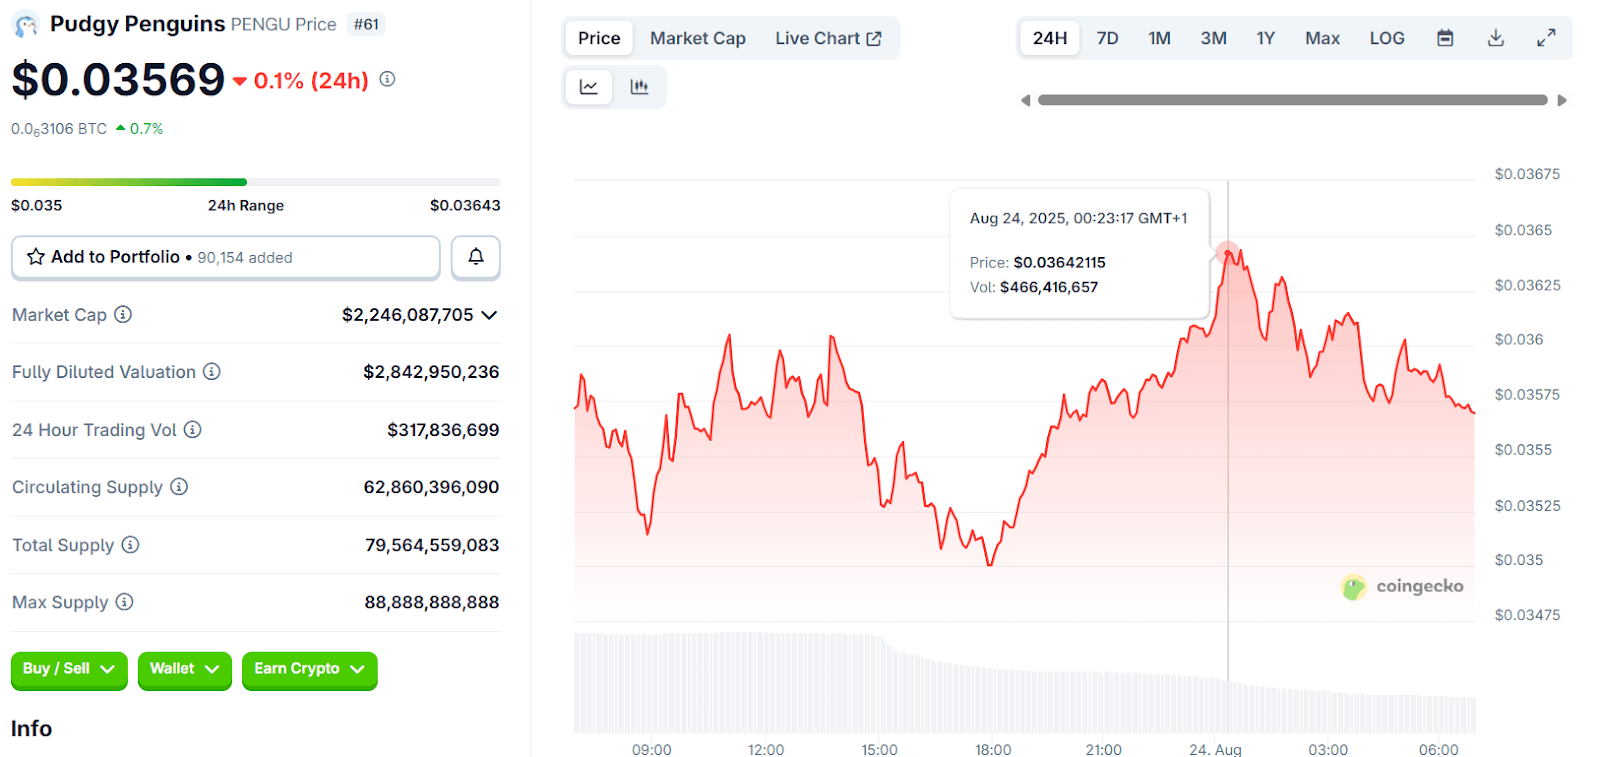Select the 1M time range

pyautogui.click(x=1159, y=38)
